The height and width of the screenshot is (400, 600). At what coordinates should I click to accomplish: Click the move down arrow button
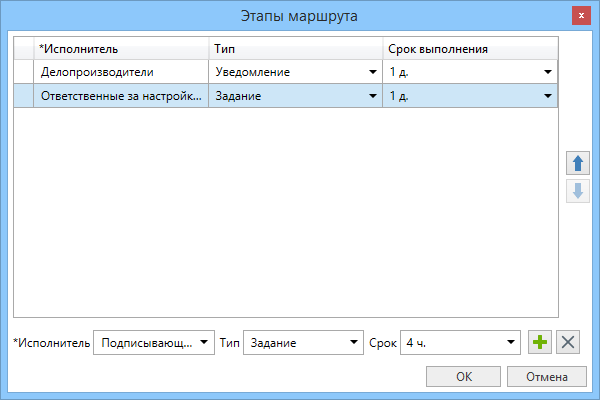pos(577,190)
